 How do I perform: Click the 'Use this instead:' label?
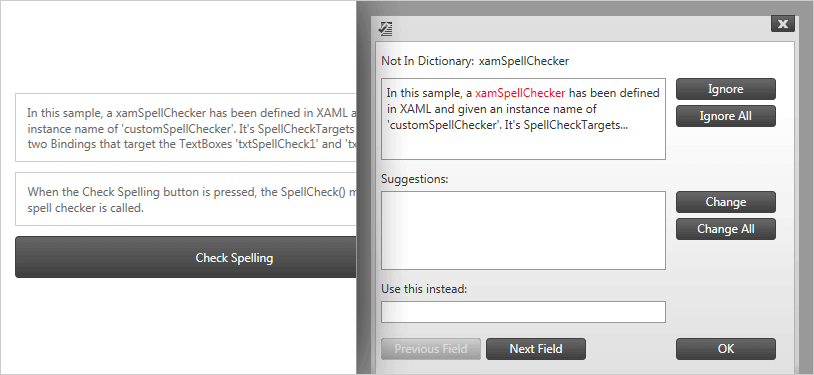tap(424, 289)
